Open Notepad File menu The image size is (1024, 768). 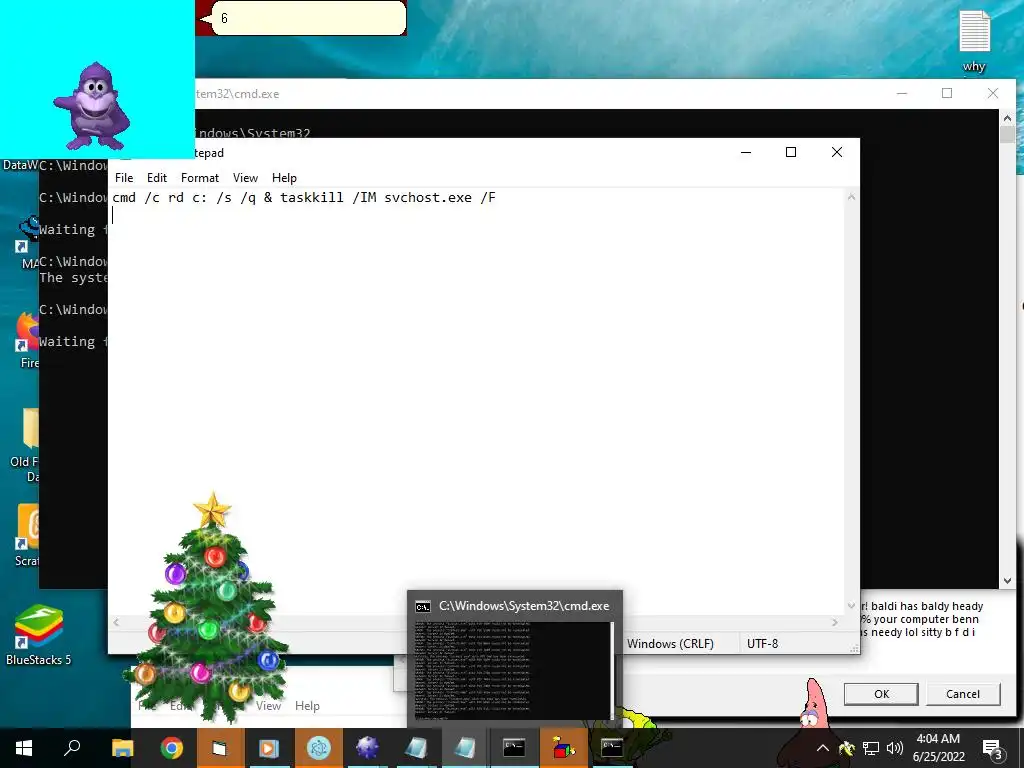[x=124, y=178]
